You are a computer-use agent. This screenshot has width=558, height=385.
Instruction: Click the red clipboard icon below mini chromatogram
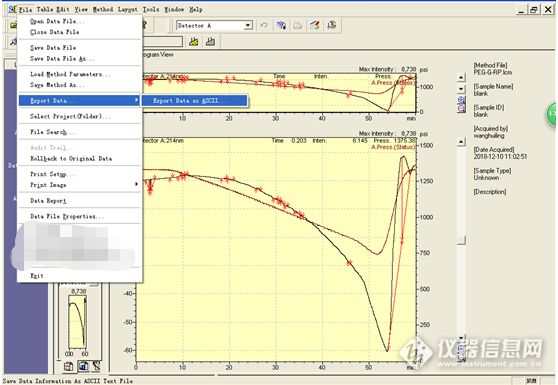[68, 366]
